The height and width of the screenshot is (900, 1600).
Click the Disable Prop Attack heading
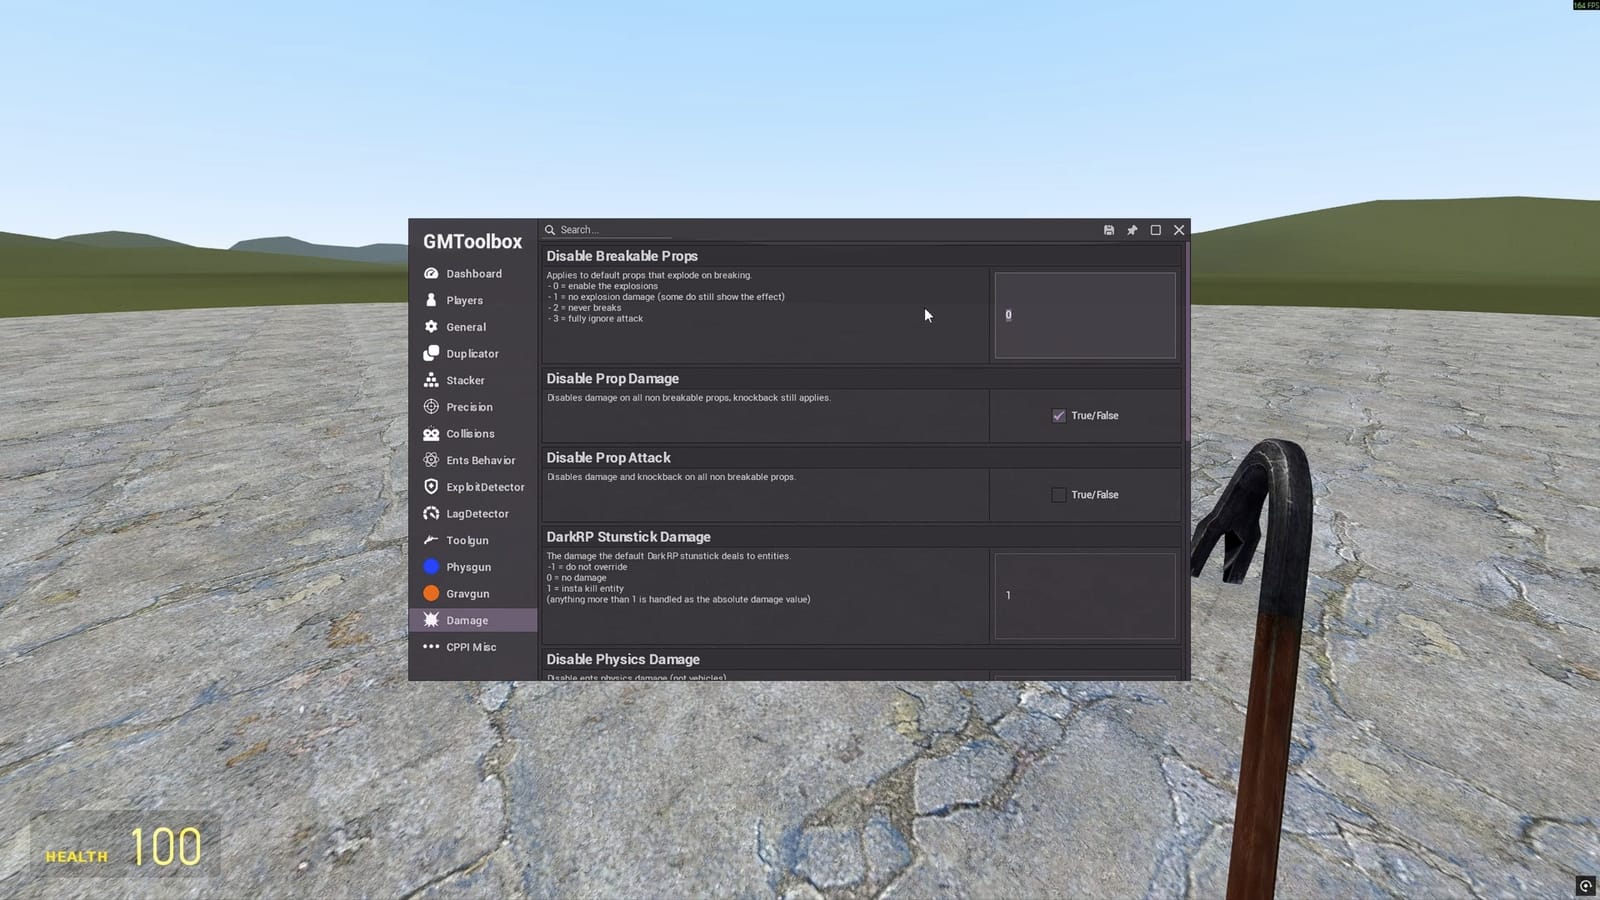tap(608, 457)
